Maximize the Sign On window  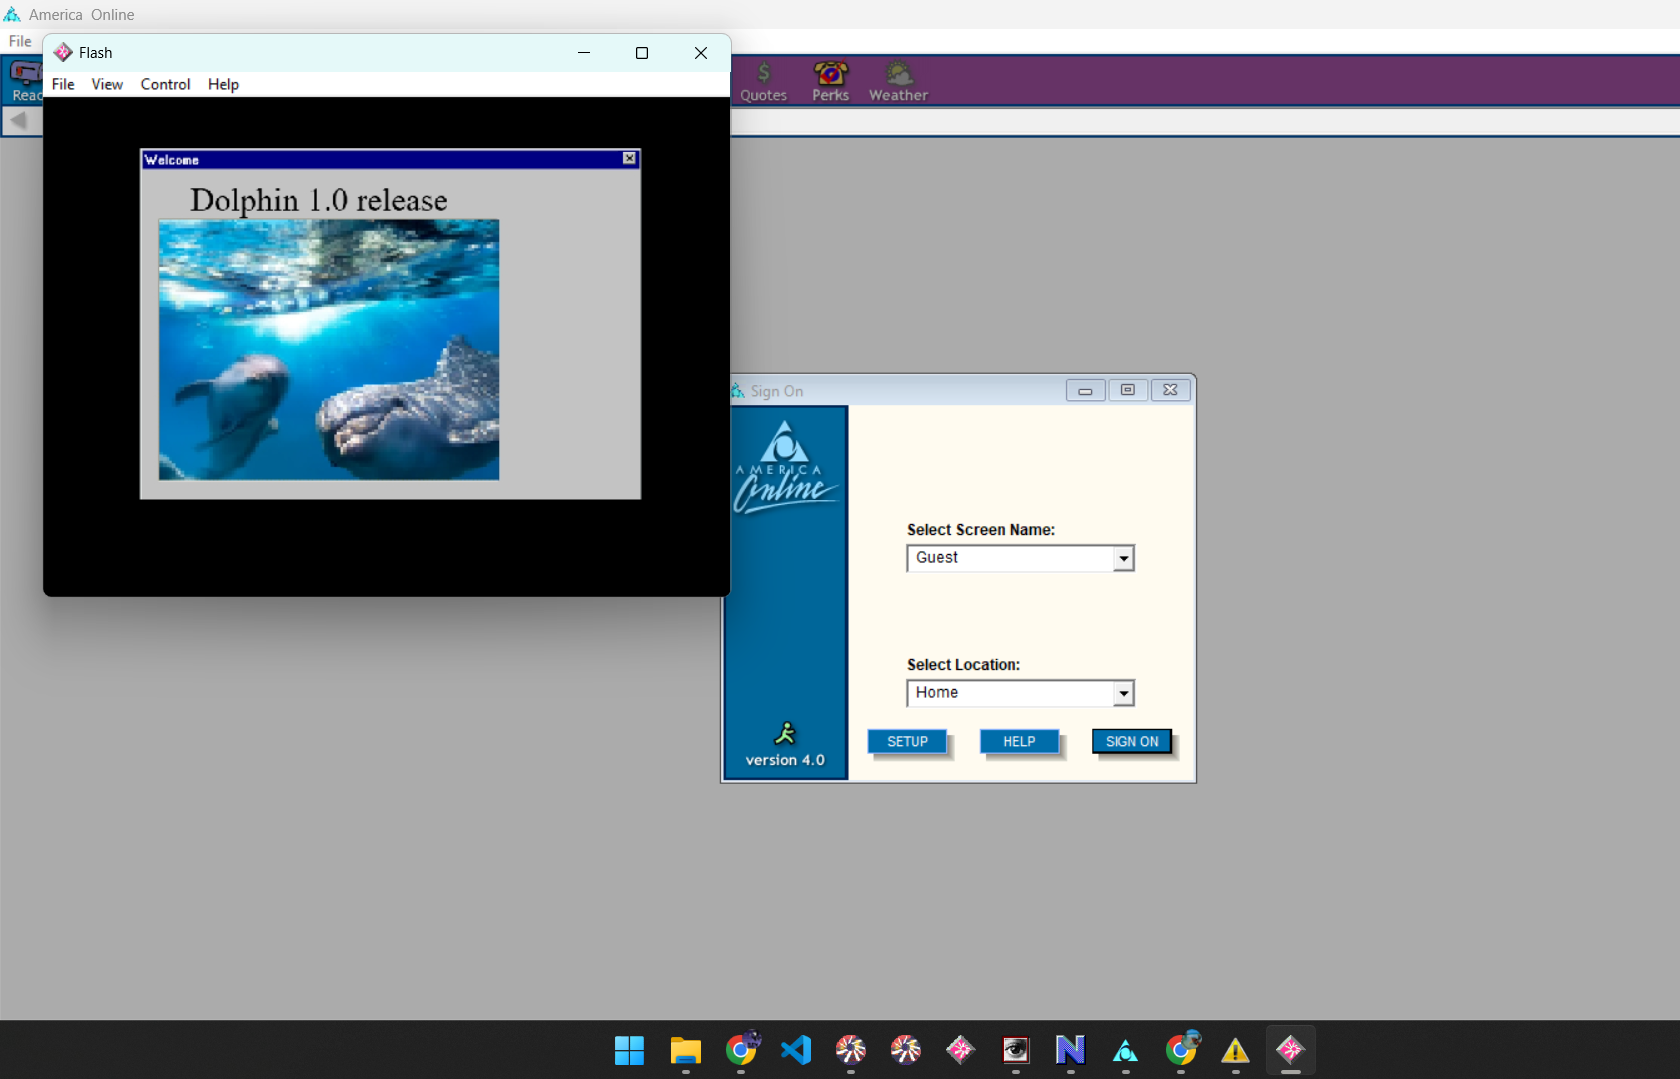point(1128,390)
